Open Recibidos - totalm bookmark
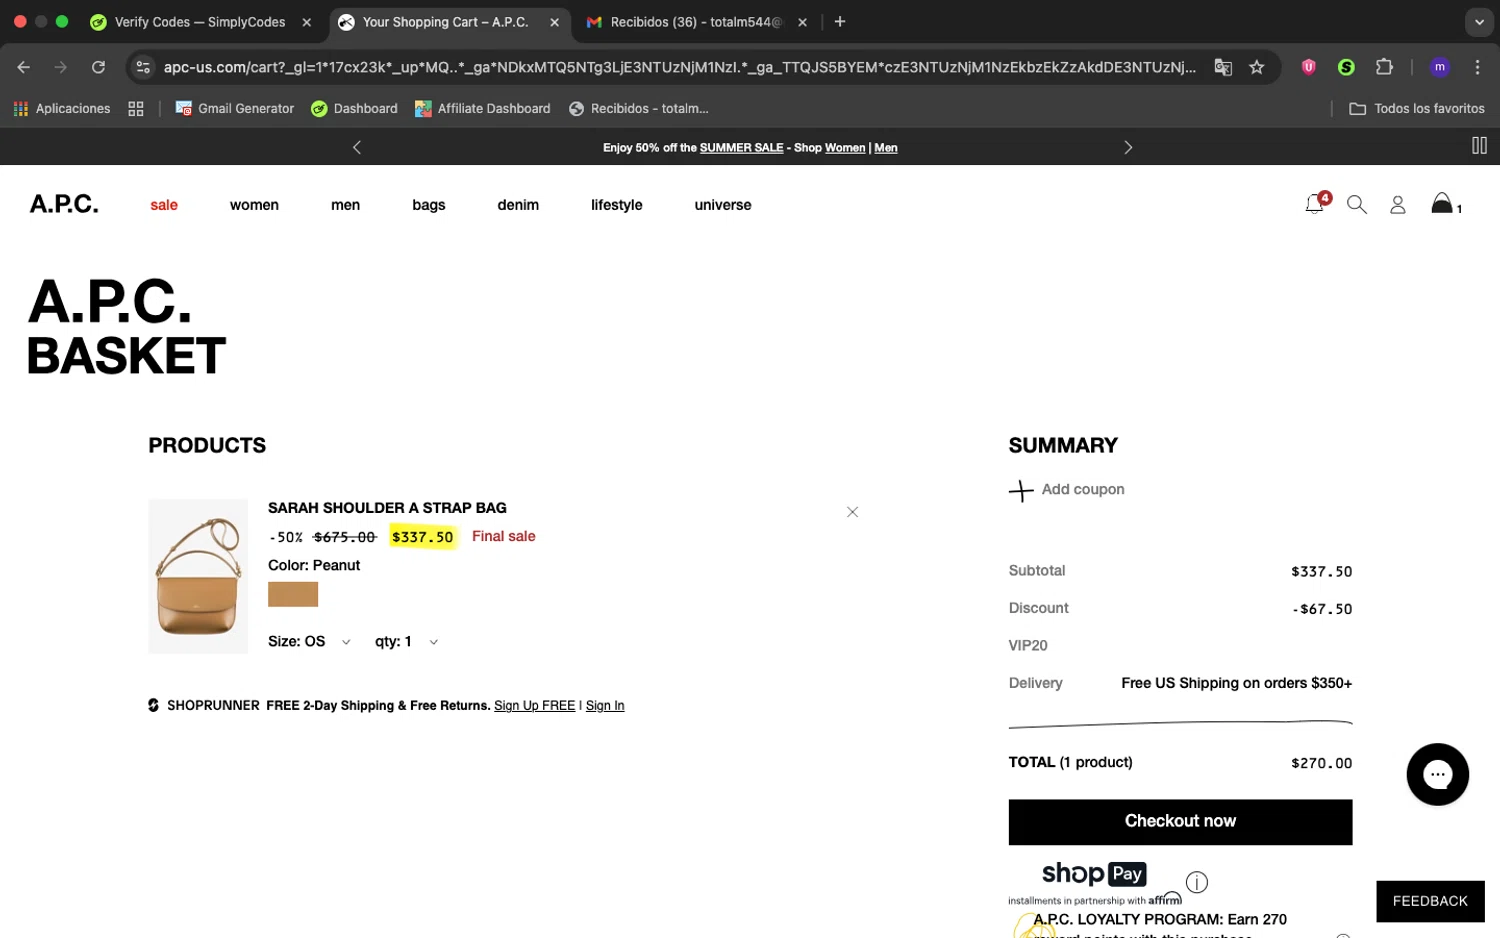Screen dimensions: 1500x938 tap(638, 108)
